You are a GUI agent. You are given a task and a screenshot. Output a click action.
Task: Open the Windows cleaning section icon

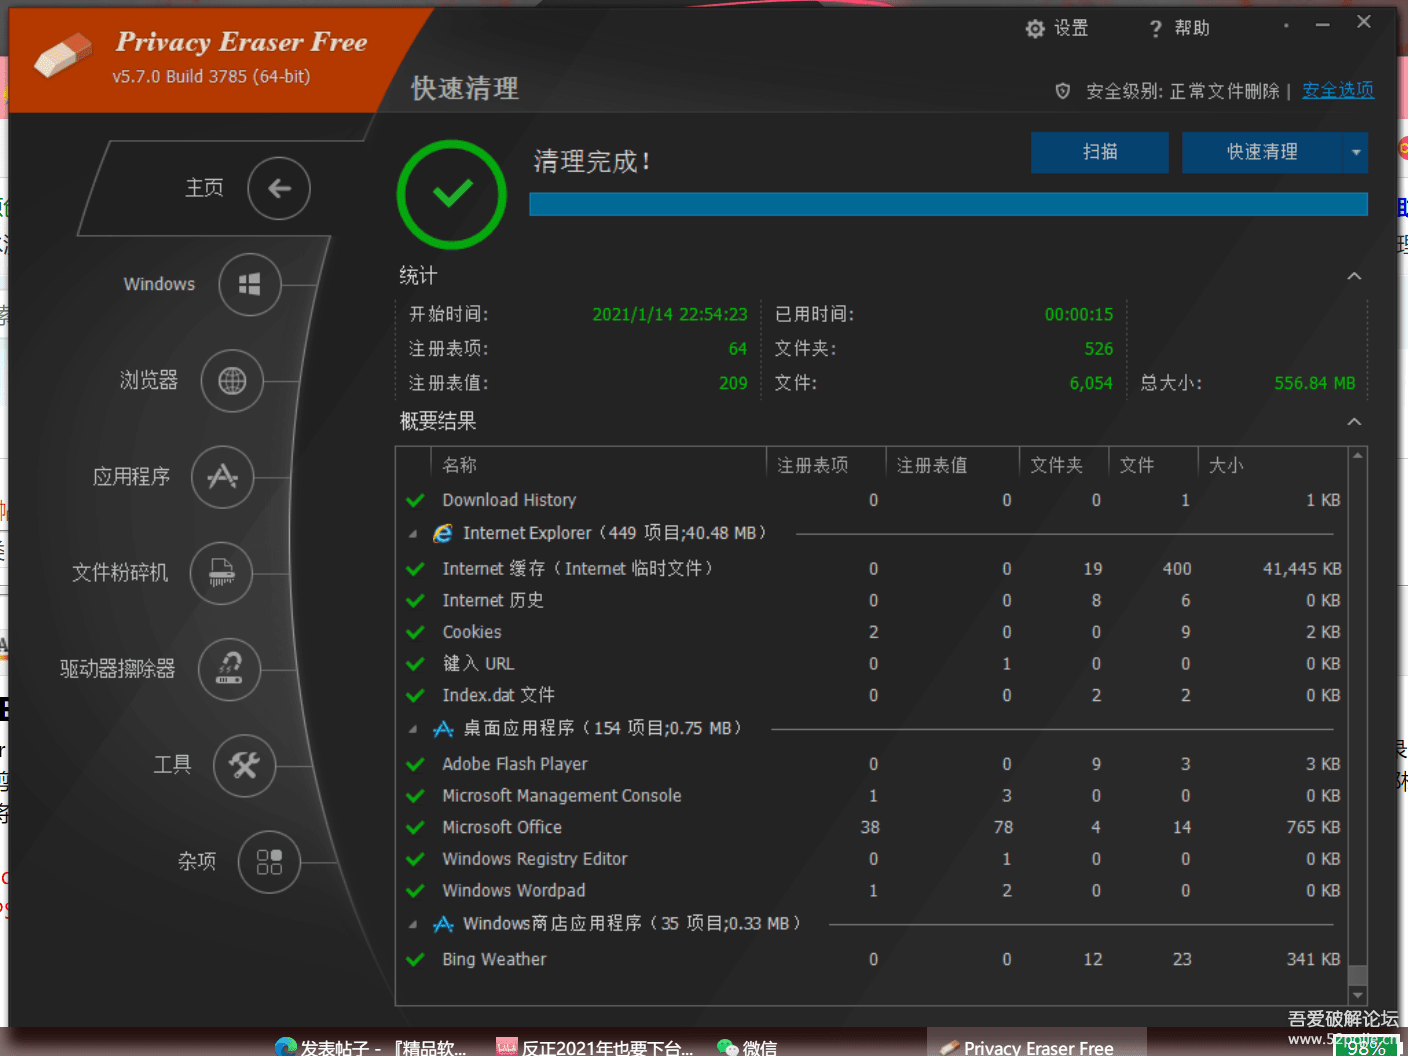click(x=249, y=285)
